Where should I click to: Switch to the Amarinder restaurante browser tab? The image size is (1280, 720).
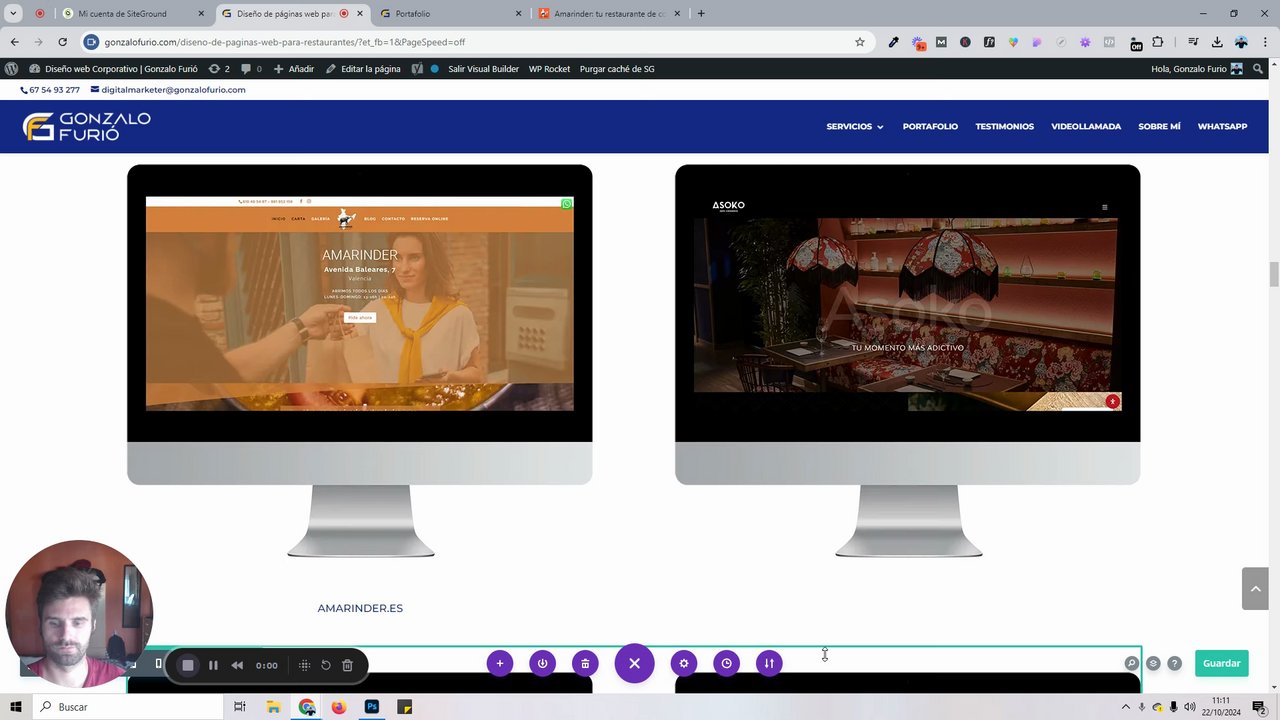pyautogui.click(x=608, y=14)
